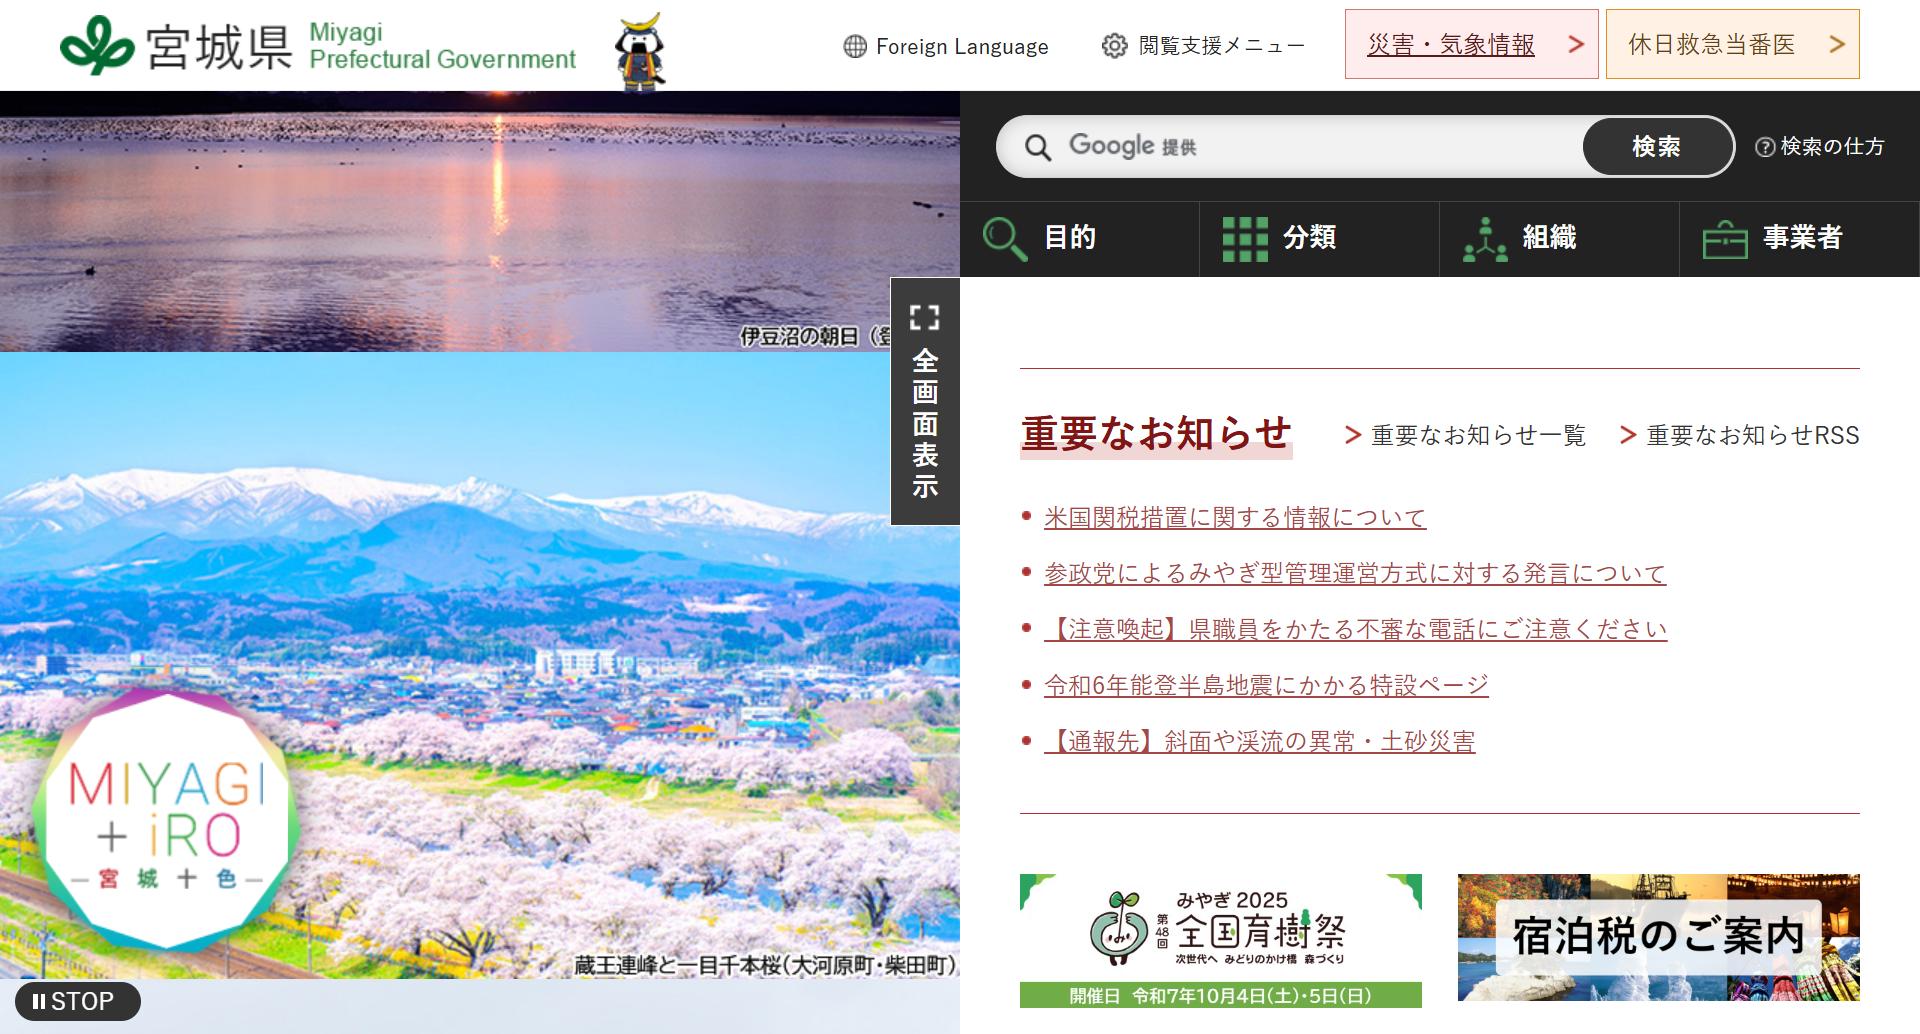Image resolution: width=1920 pixels, height=1034 pixels.
Task: Select the 事業者 navigation tab
Action: pyautogui.click(x=1799, y=238)
